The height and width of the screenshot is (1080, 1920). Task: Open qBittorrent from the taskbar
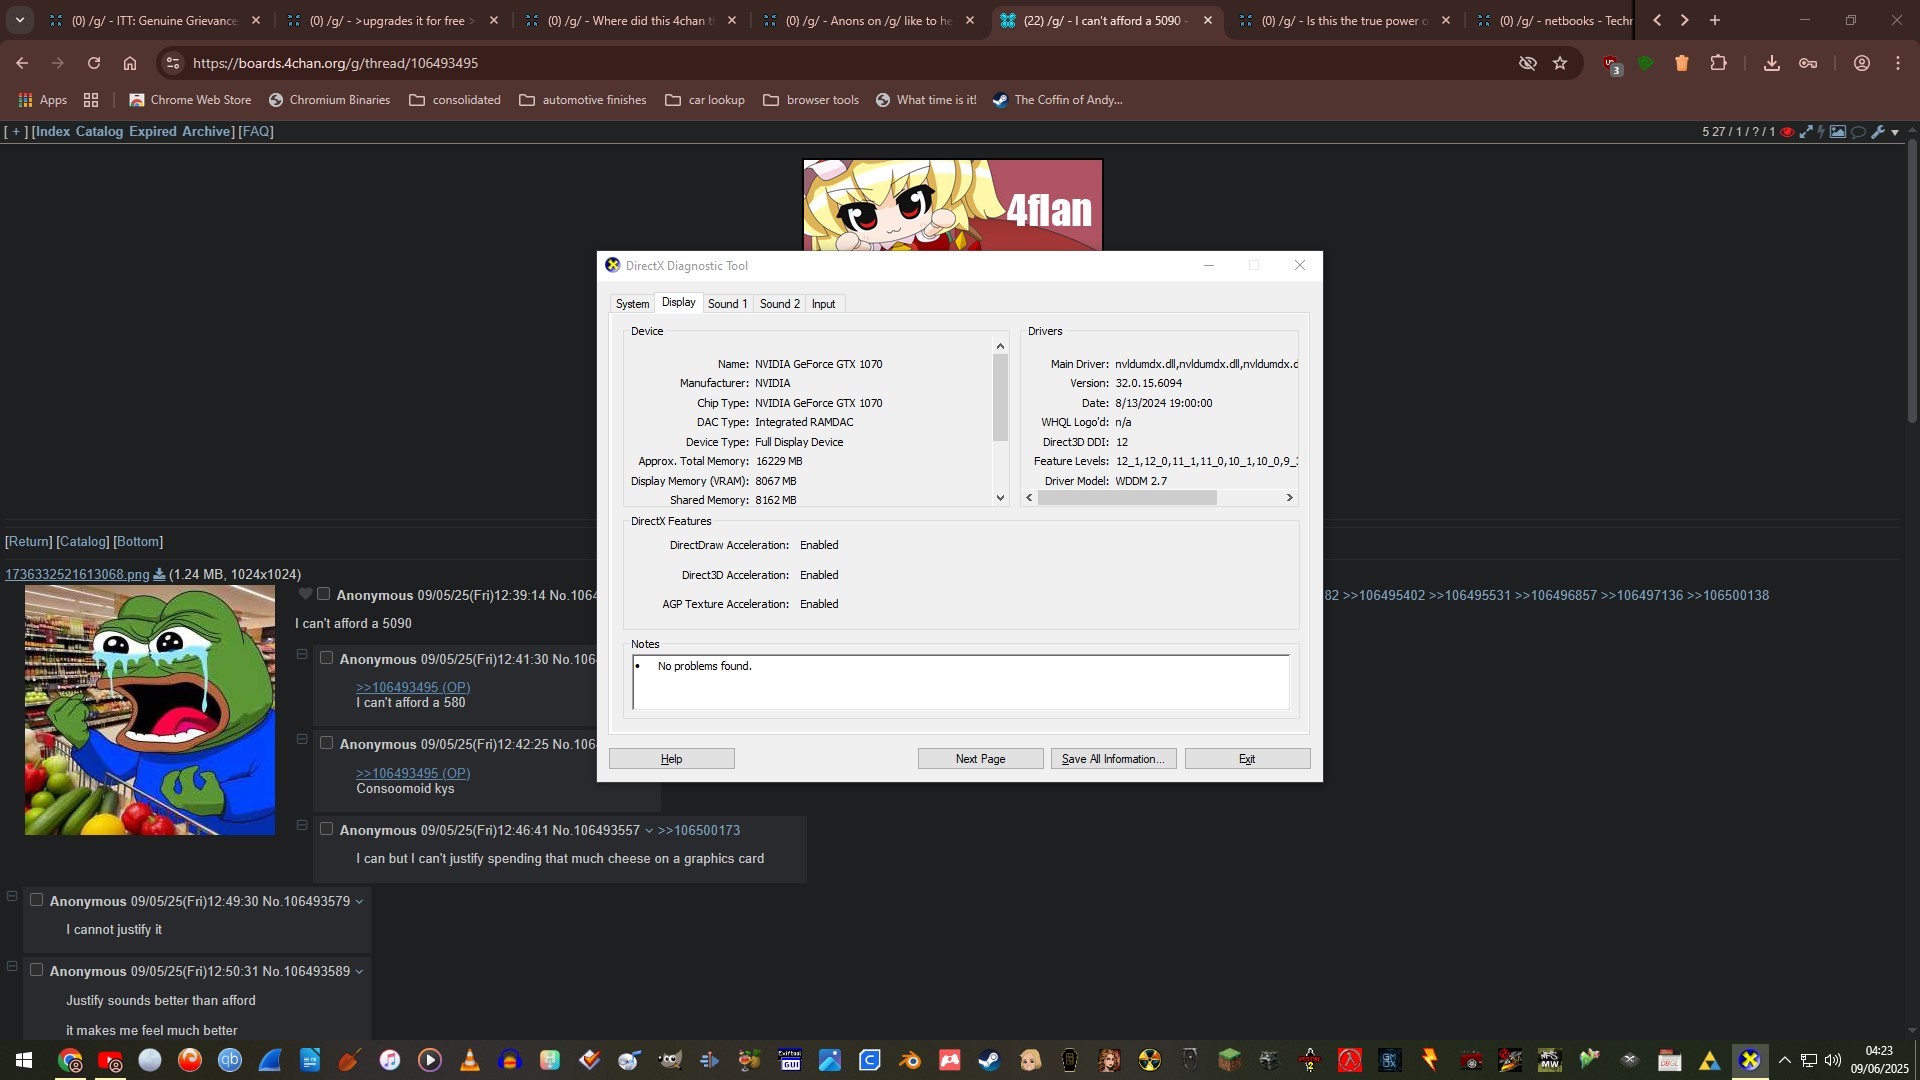pyautogui.click(x=229, y=1060)
